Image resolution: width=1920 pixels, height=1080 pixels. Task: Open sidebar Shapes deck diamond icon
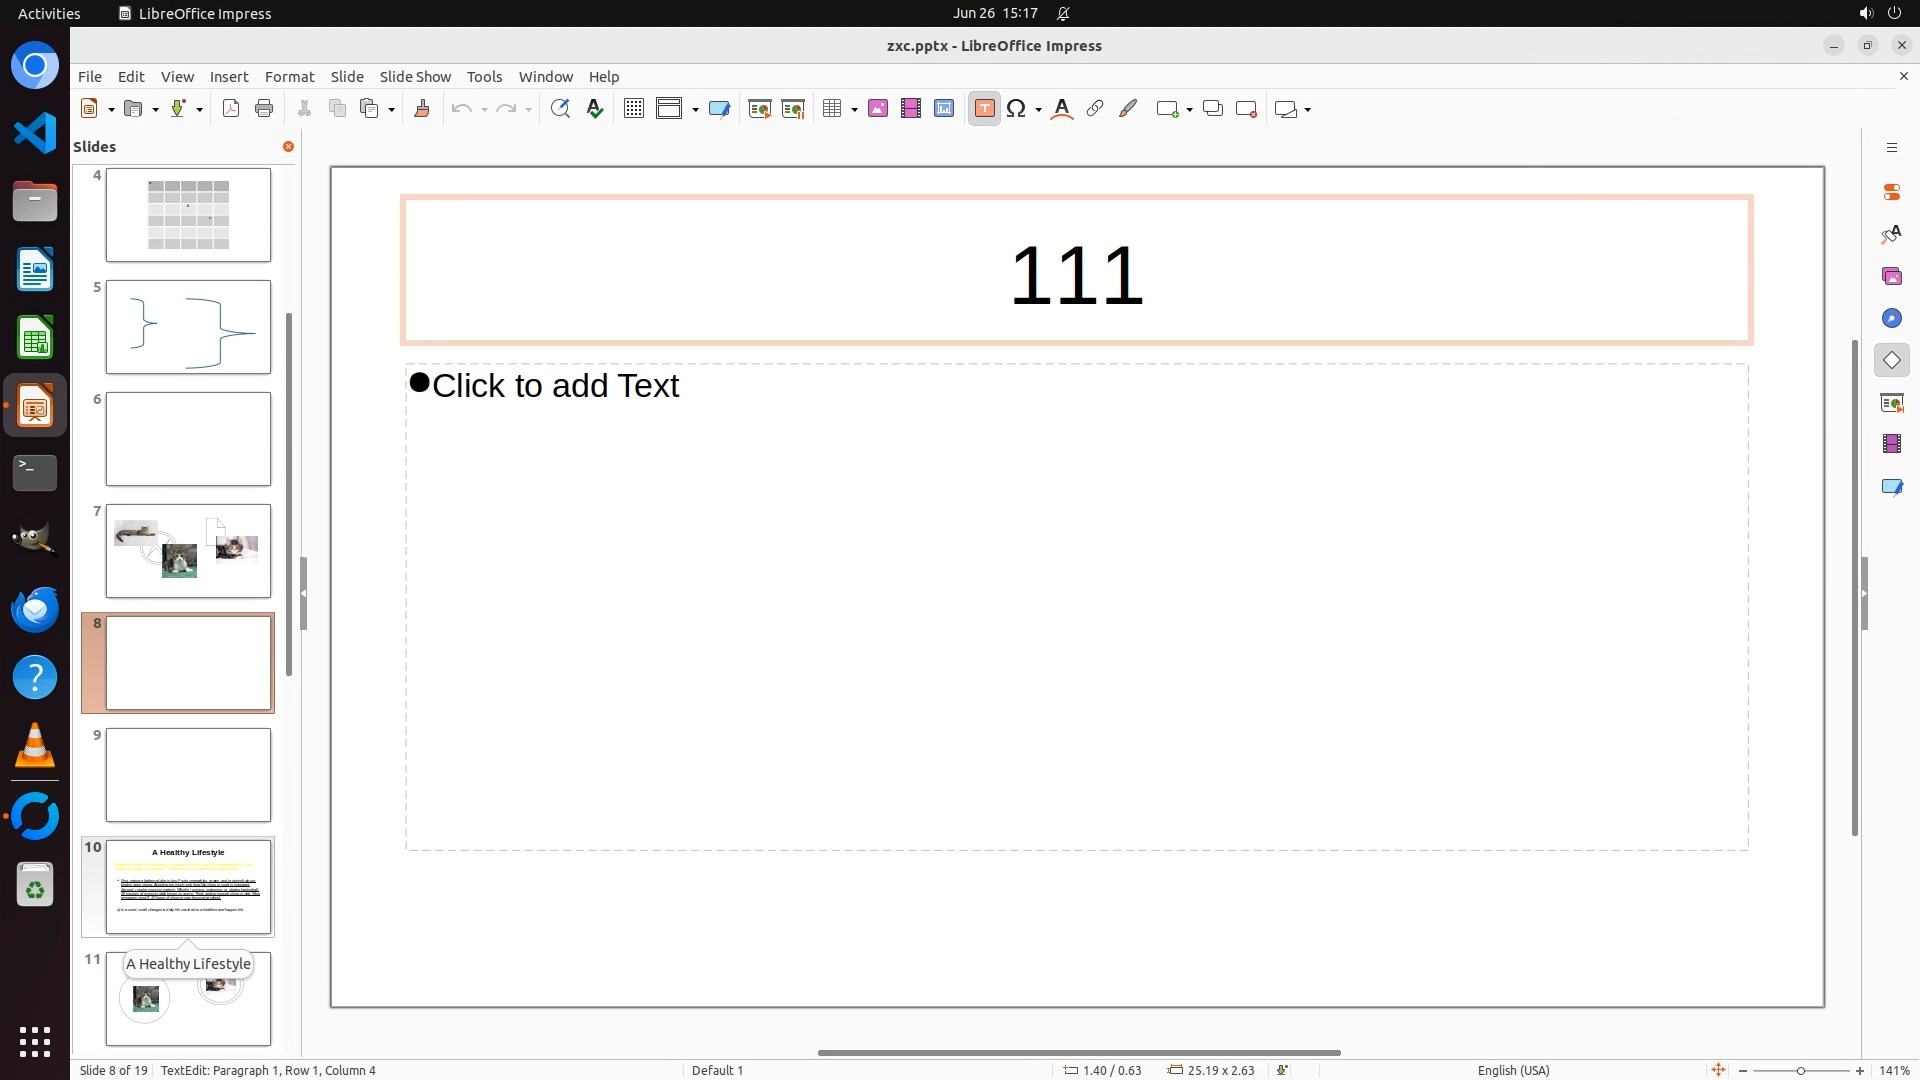pyautogui.click(x=1891, y=360)
